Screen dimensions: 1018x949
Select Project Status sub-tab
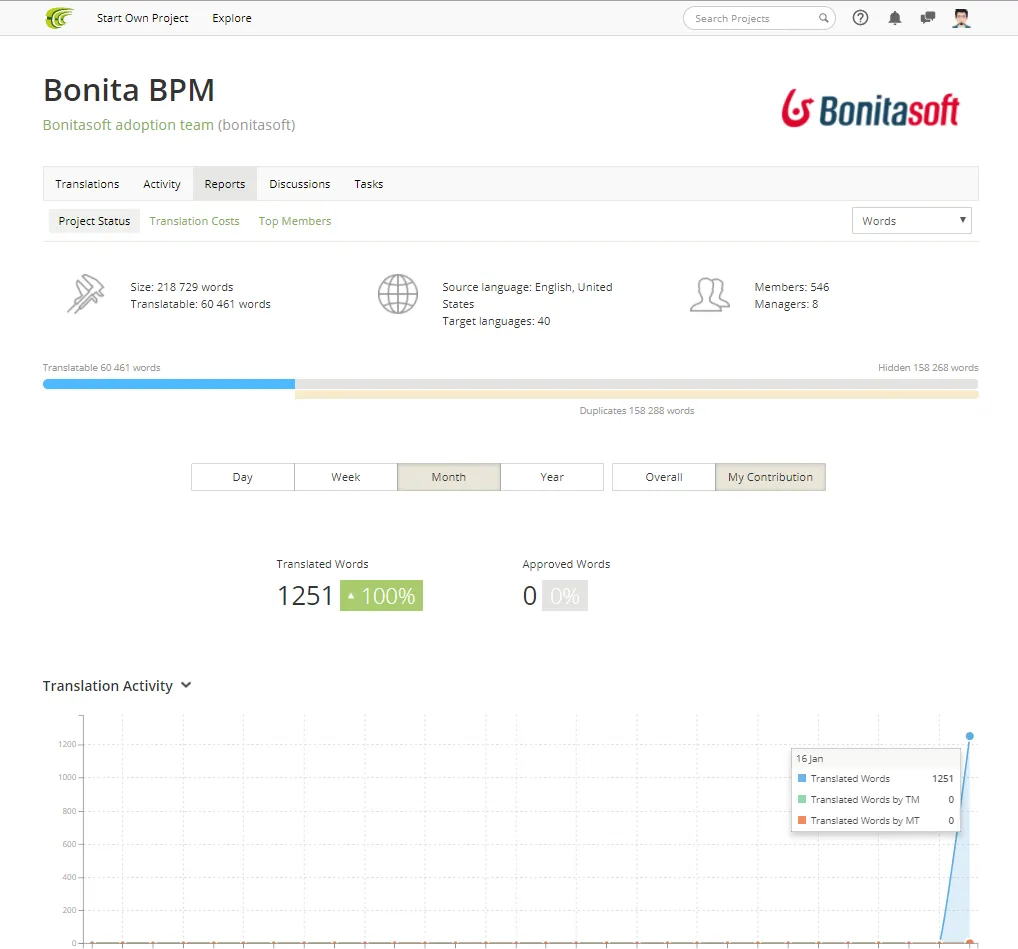(x=94, y=221)
